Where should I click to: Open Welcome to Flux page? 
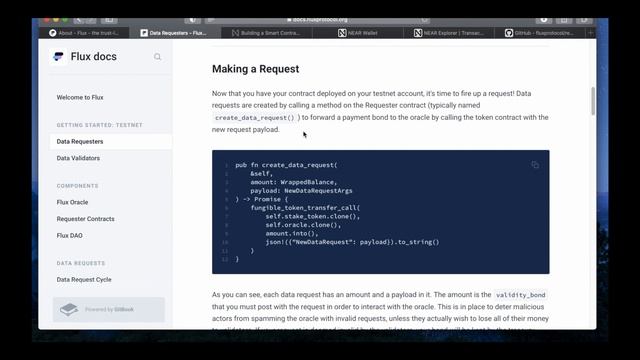pyautogui.click(x=80, y=97)
